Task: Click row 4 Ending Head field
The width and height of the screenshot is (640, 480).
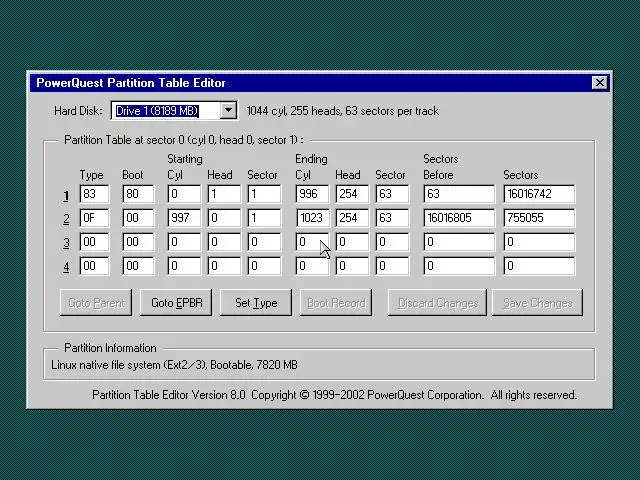Action: point(352,266)
